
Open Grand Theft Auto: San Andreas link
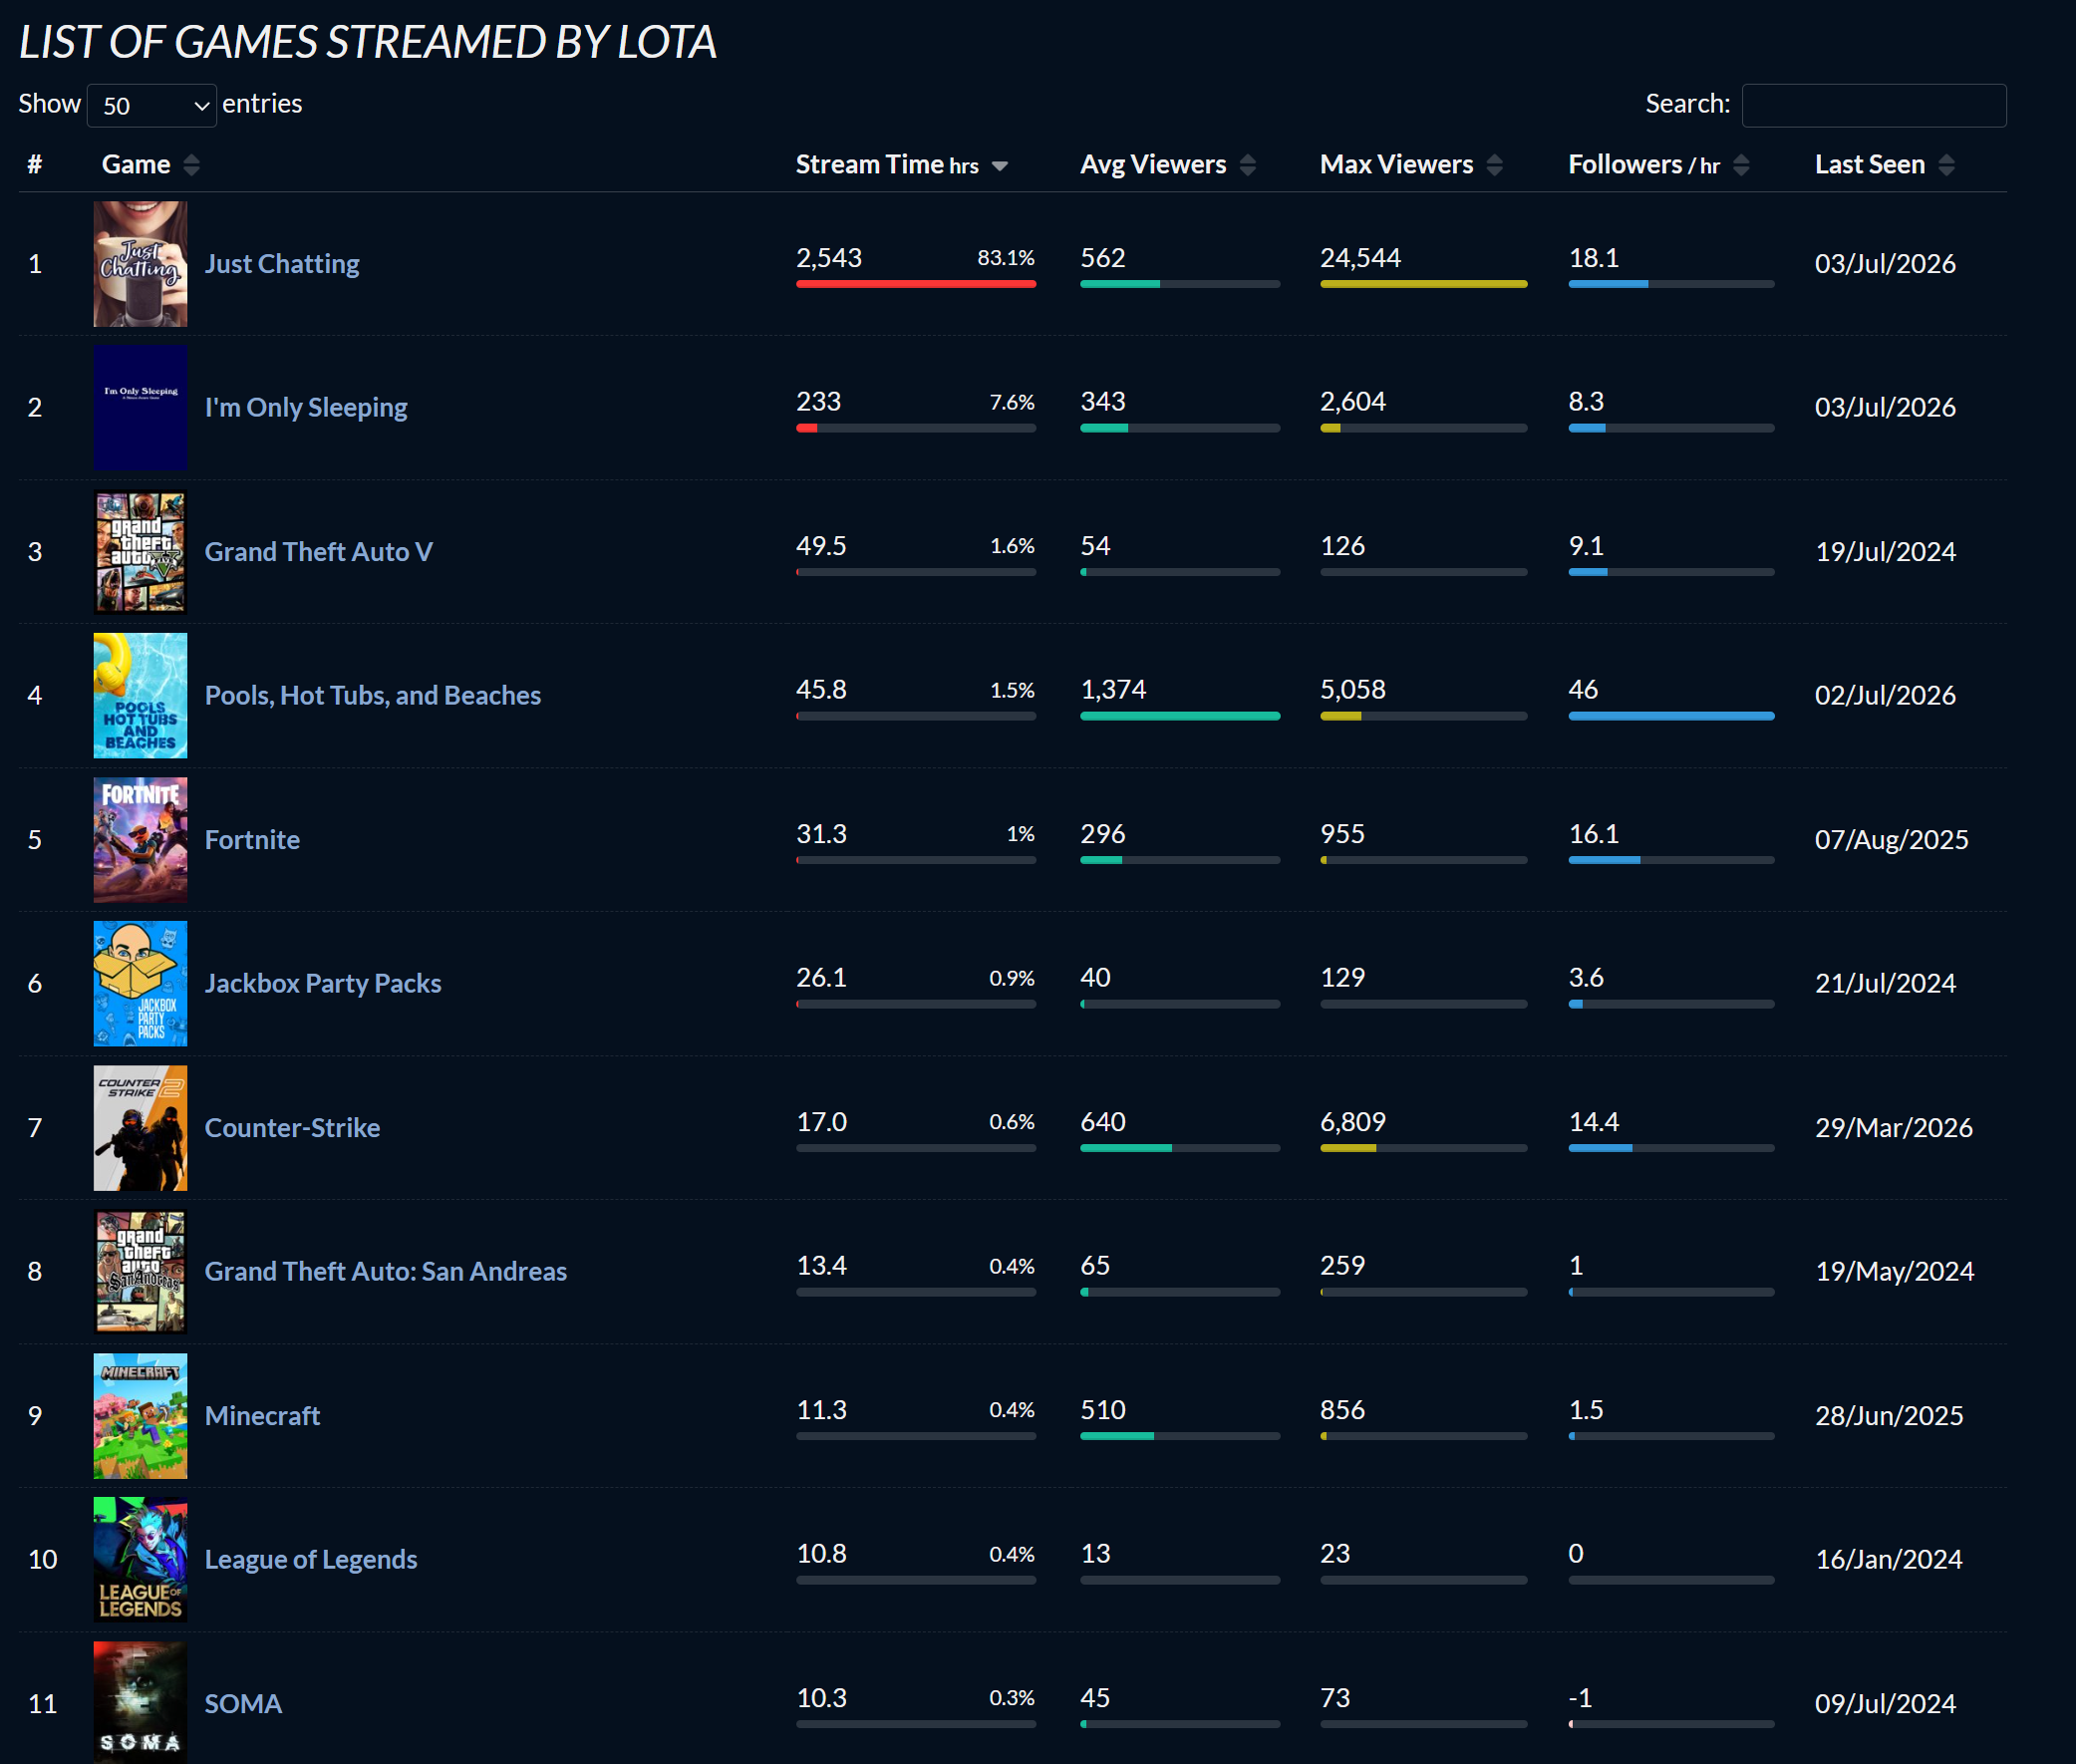pos(386,1271)
